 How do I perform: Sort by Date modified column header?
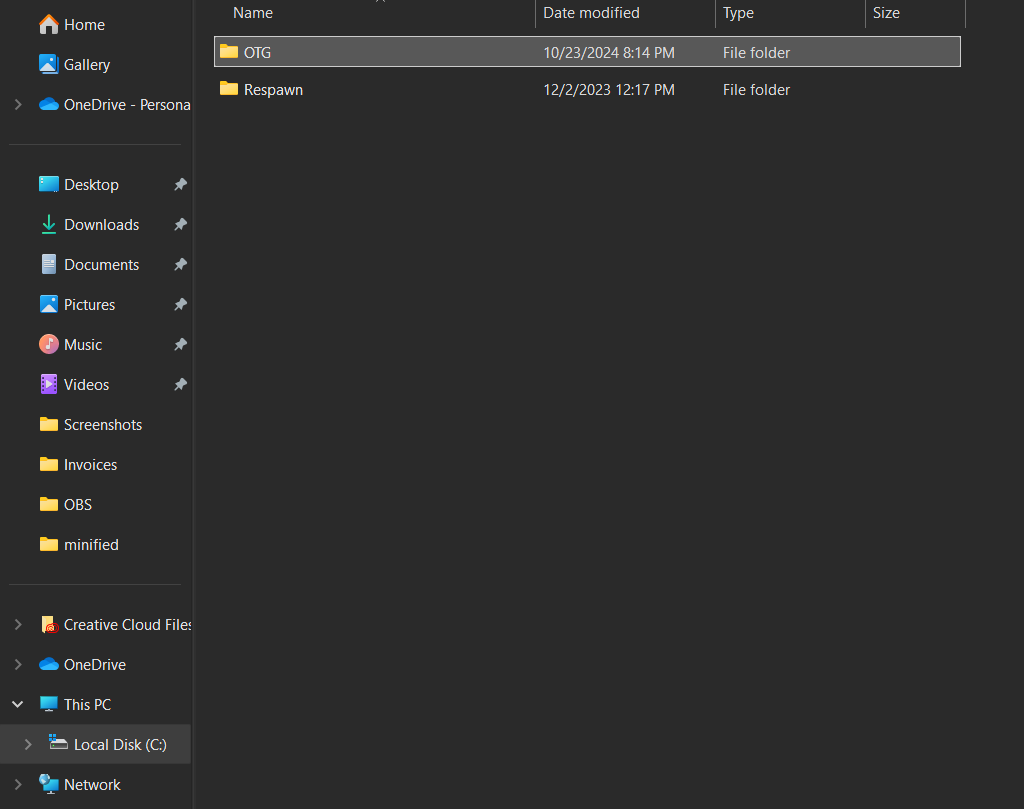point(591,13)
